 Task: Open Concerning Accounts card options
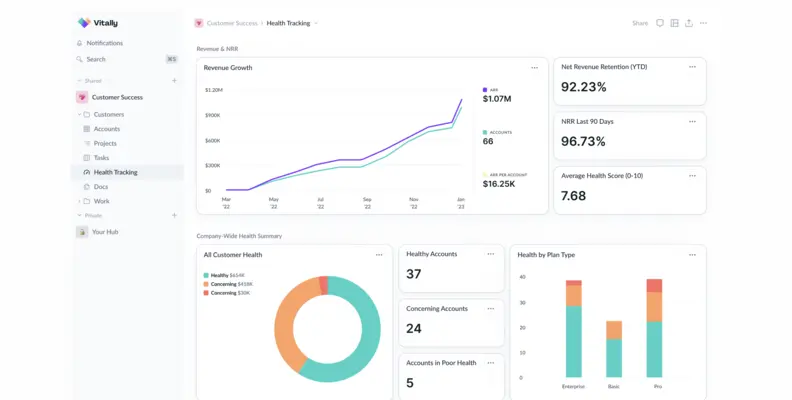pos(491,309)
